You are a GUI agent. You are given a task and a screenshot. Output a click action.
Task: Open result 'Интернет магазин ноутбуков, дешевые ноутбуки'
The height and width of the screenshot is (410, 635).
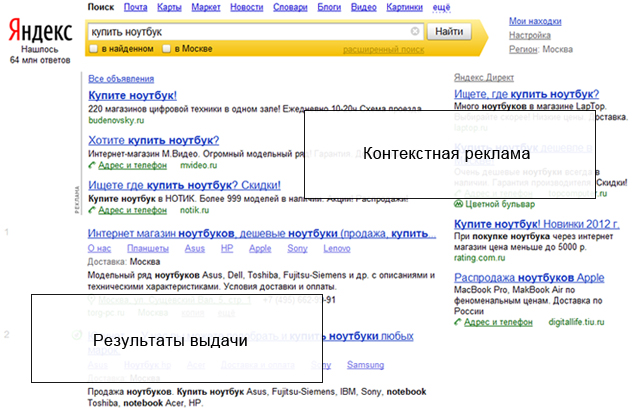pos(262,234)
